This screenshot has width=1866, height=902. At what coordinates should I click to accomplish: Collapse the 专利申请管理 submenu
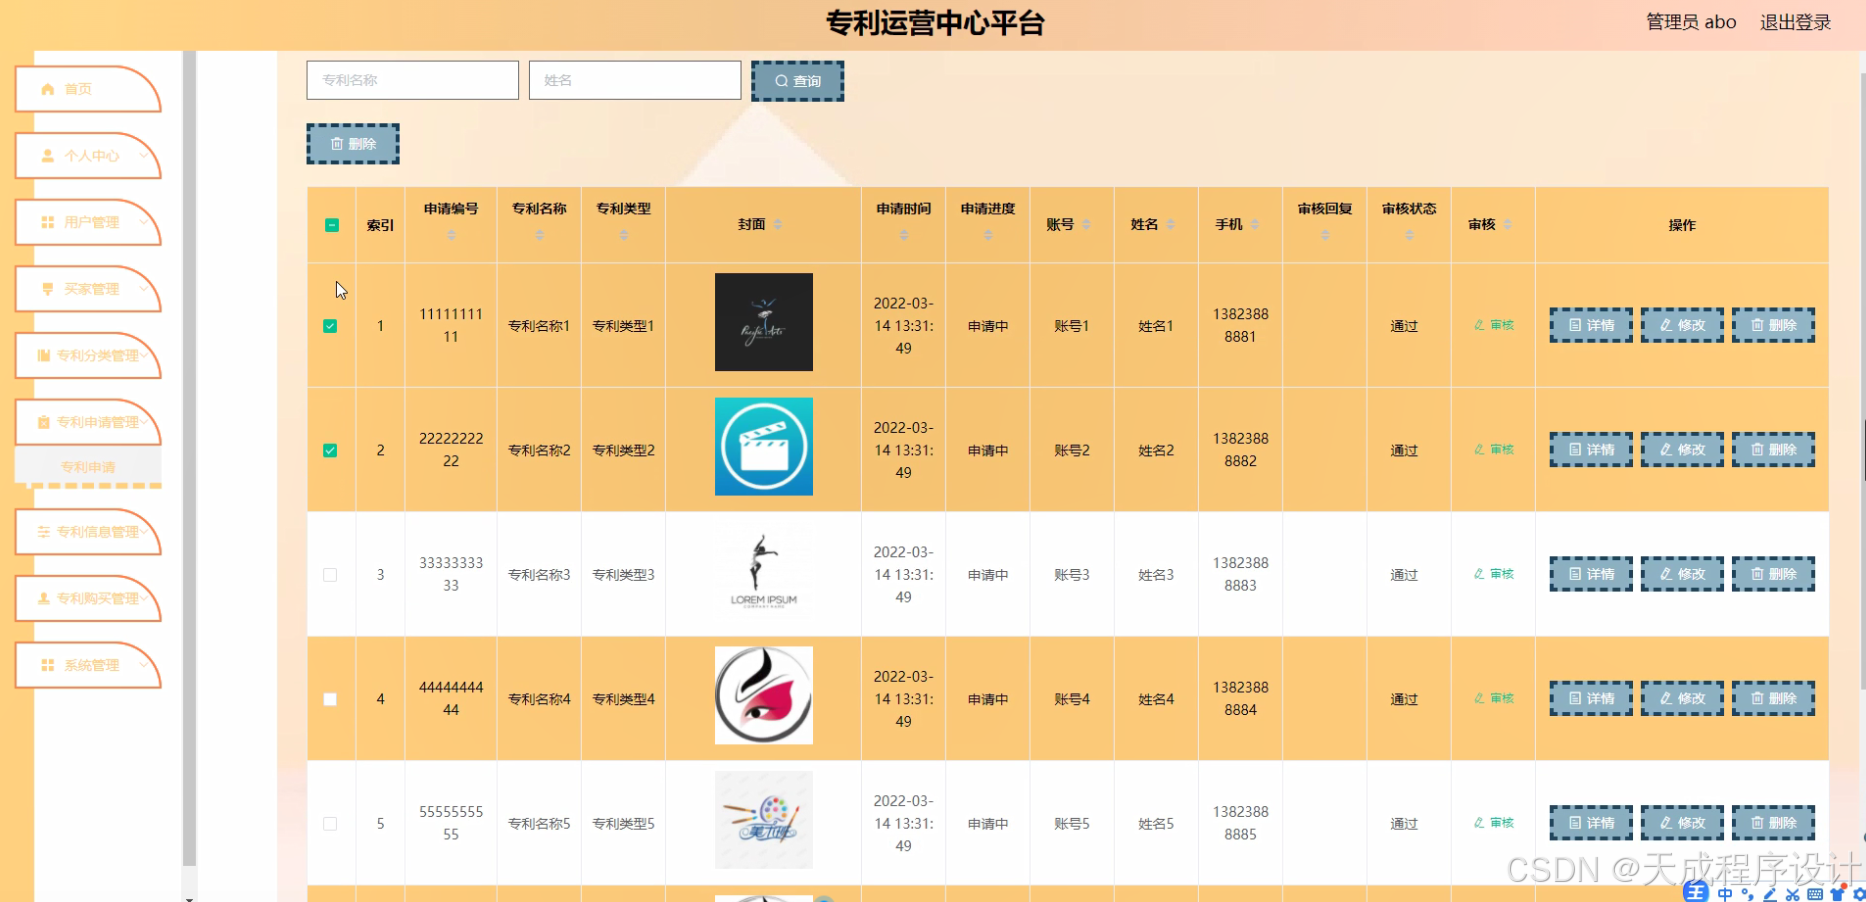(x=88, y=421)
